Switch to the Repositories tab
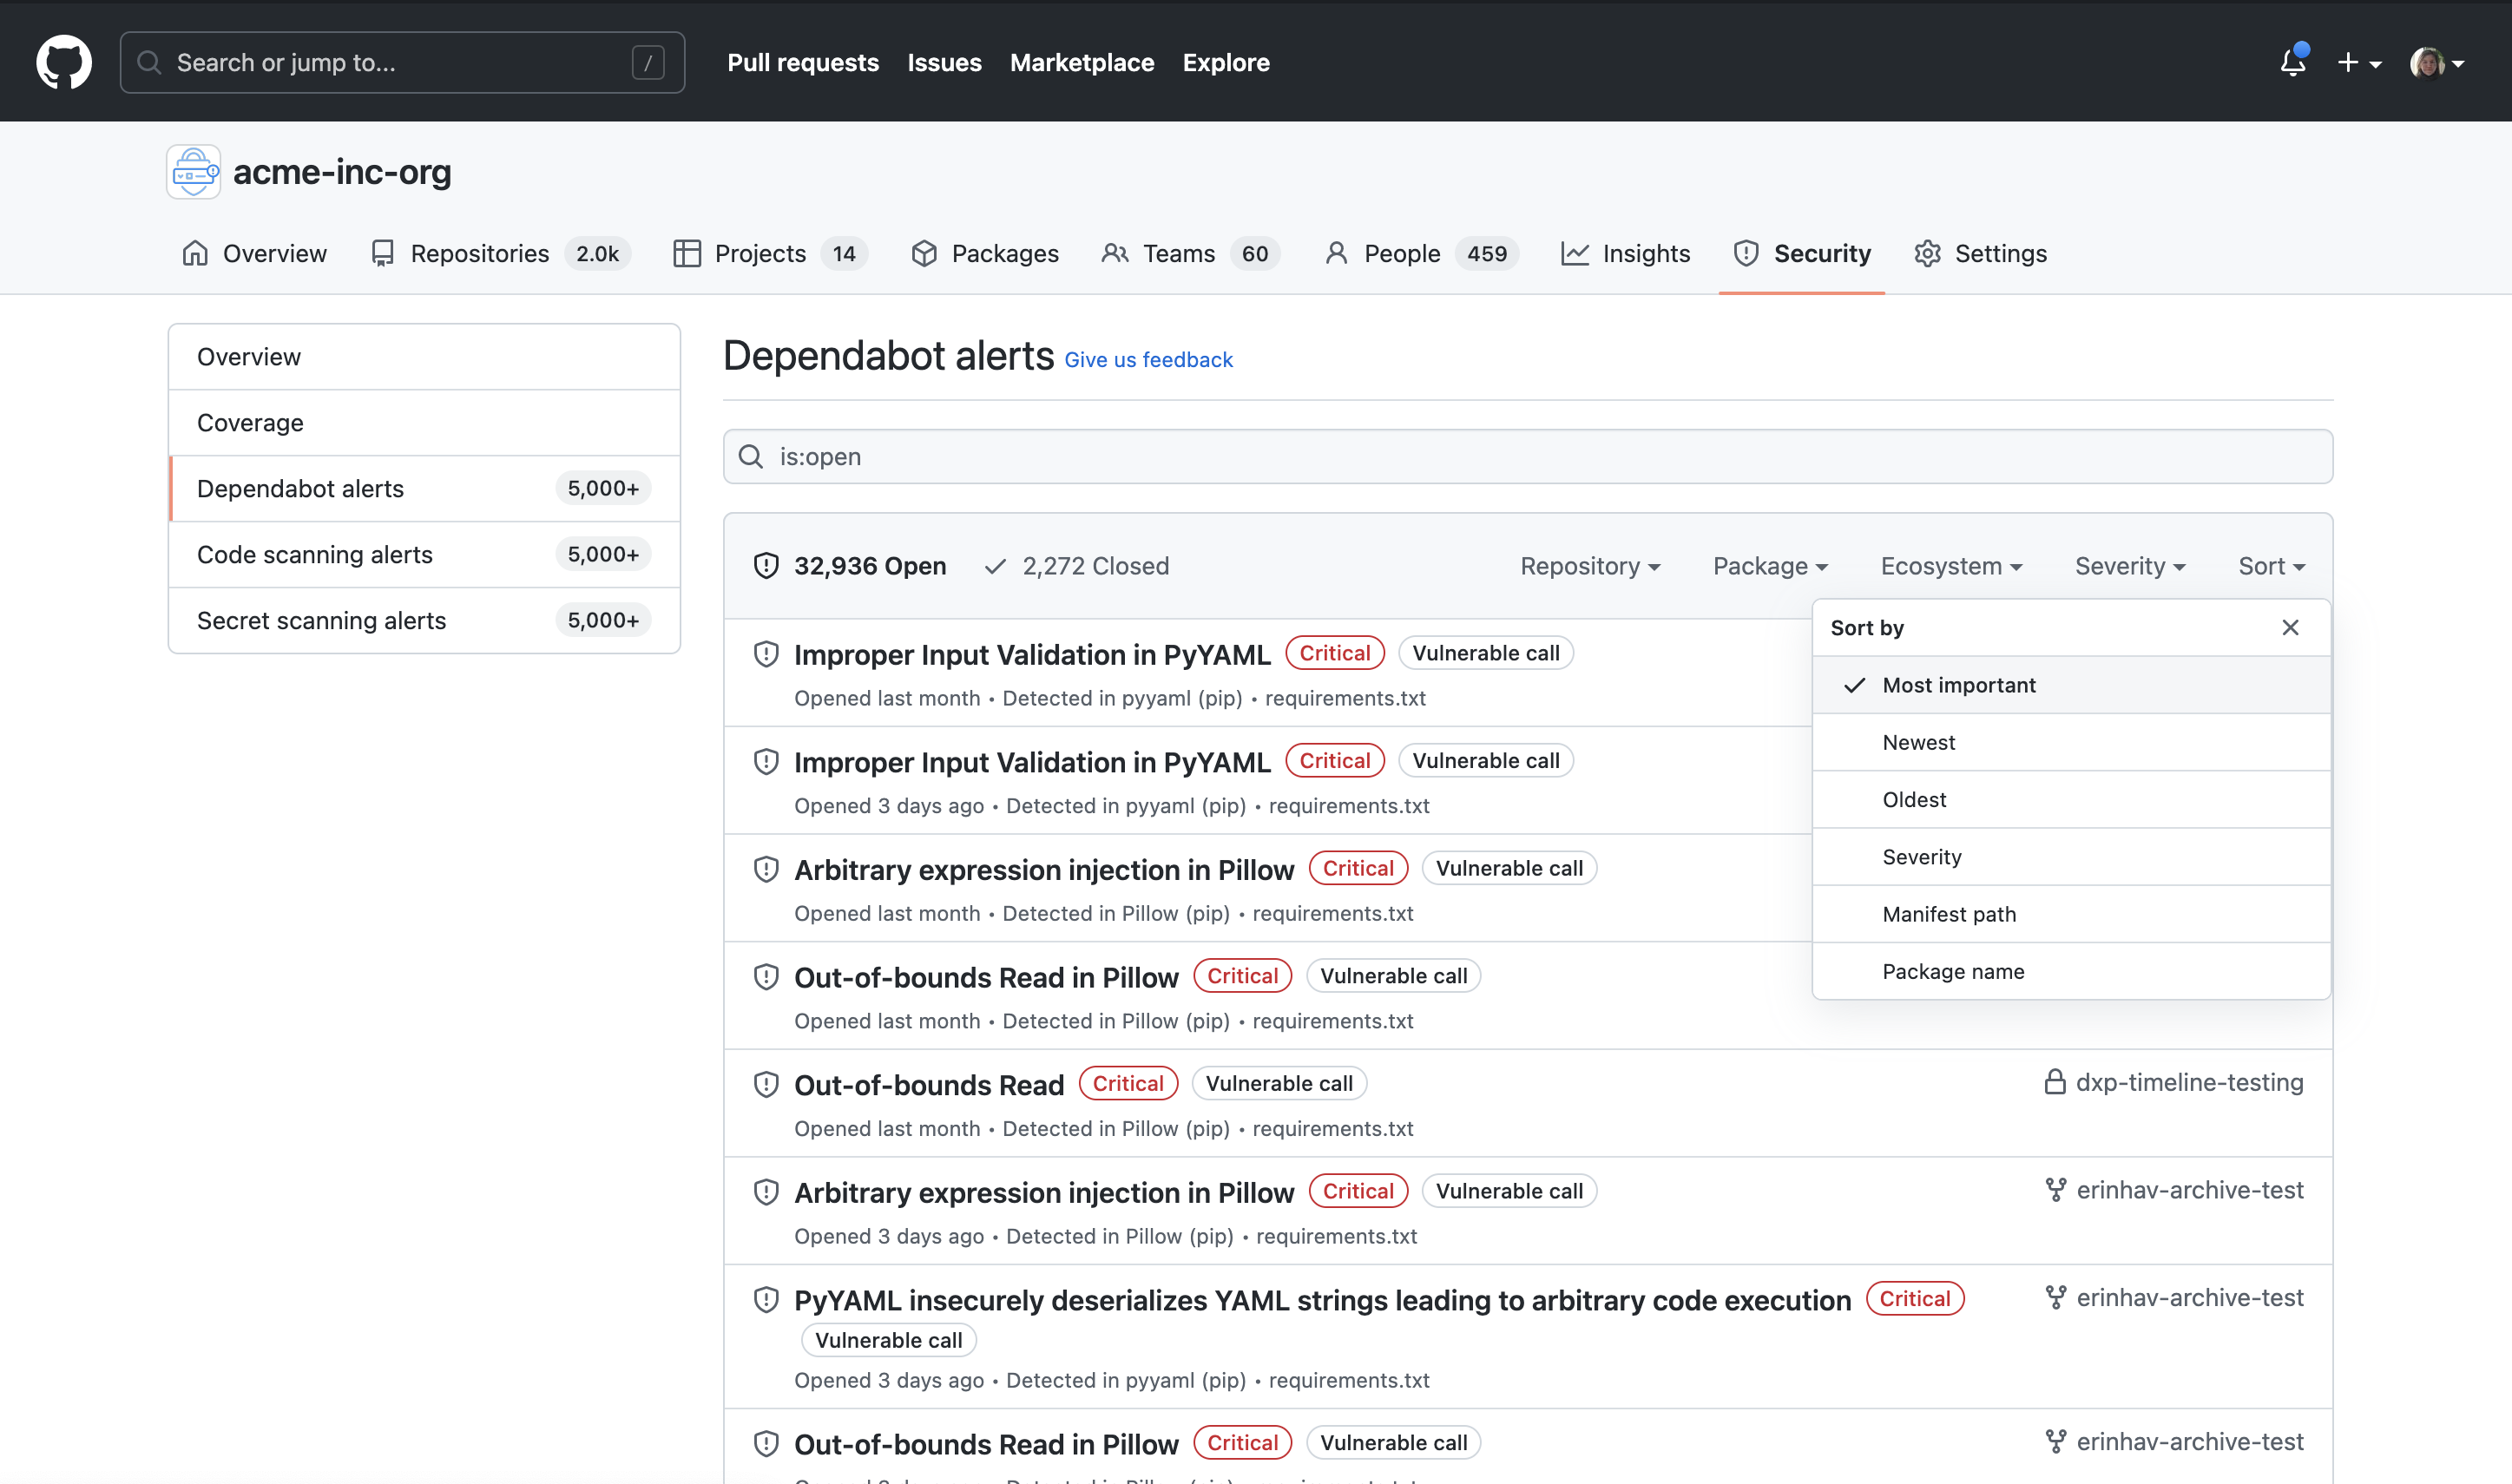The height and width of the screenshot is (1484, 2512). pyautogui.click(x=499, y=254)
